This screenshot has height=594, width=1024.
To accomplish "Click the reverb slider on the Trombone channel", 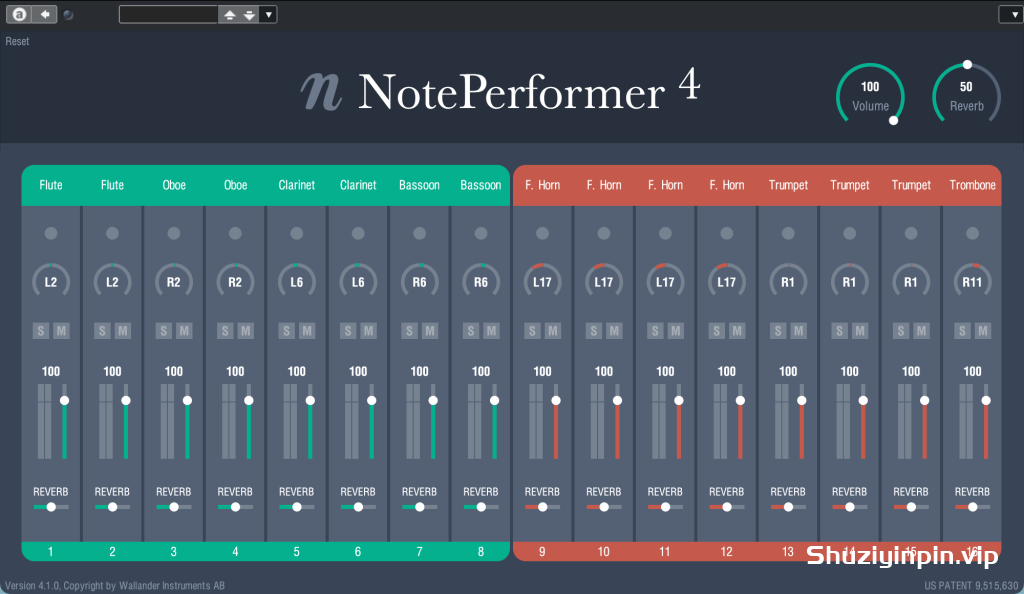I will [972, 507].
